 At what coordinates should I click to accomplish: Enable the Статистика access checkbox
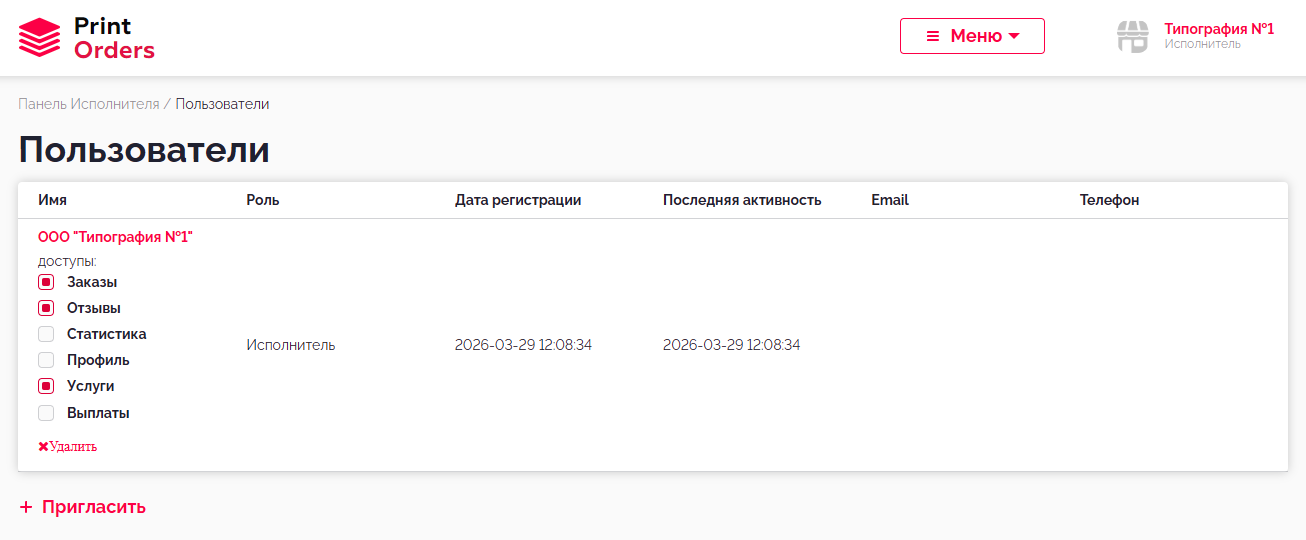[x=46, y=334]
